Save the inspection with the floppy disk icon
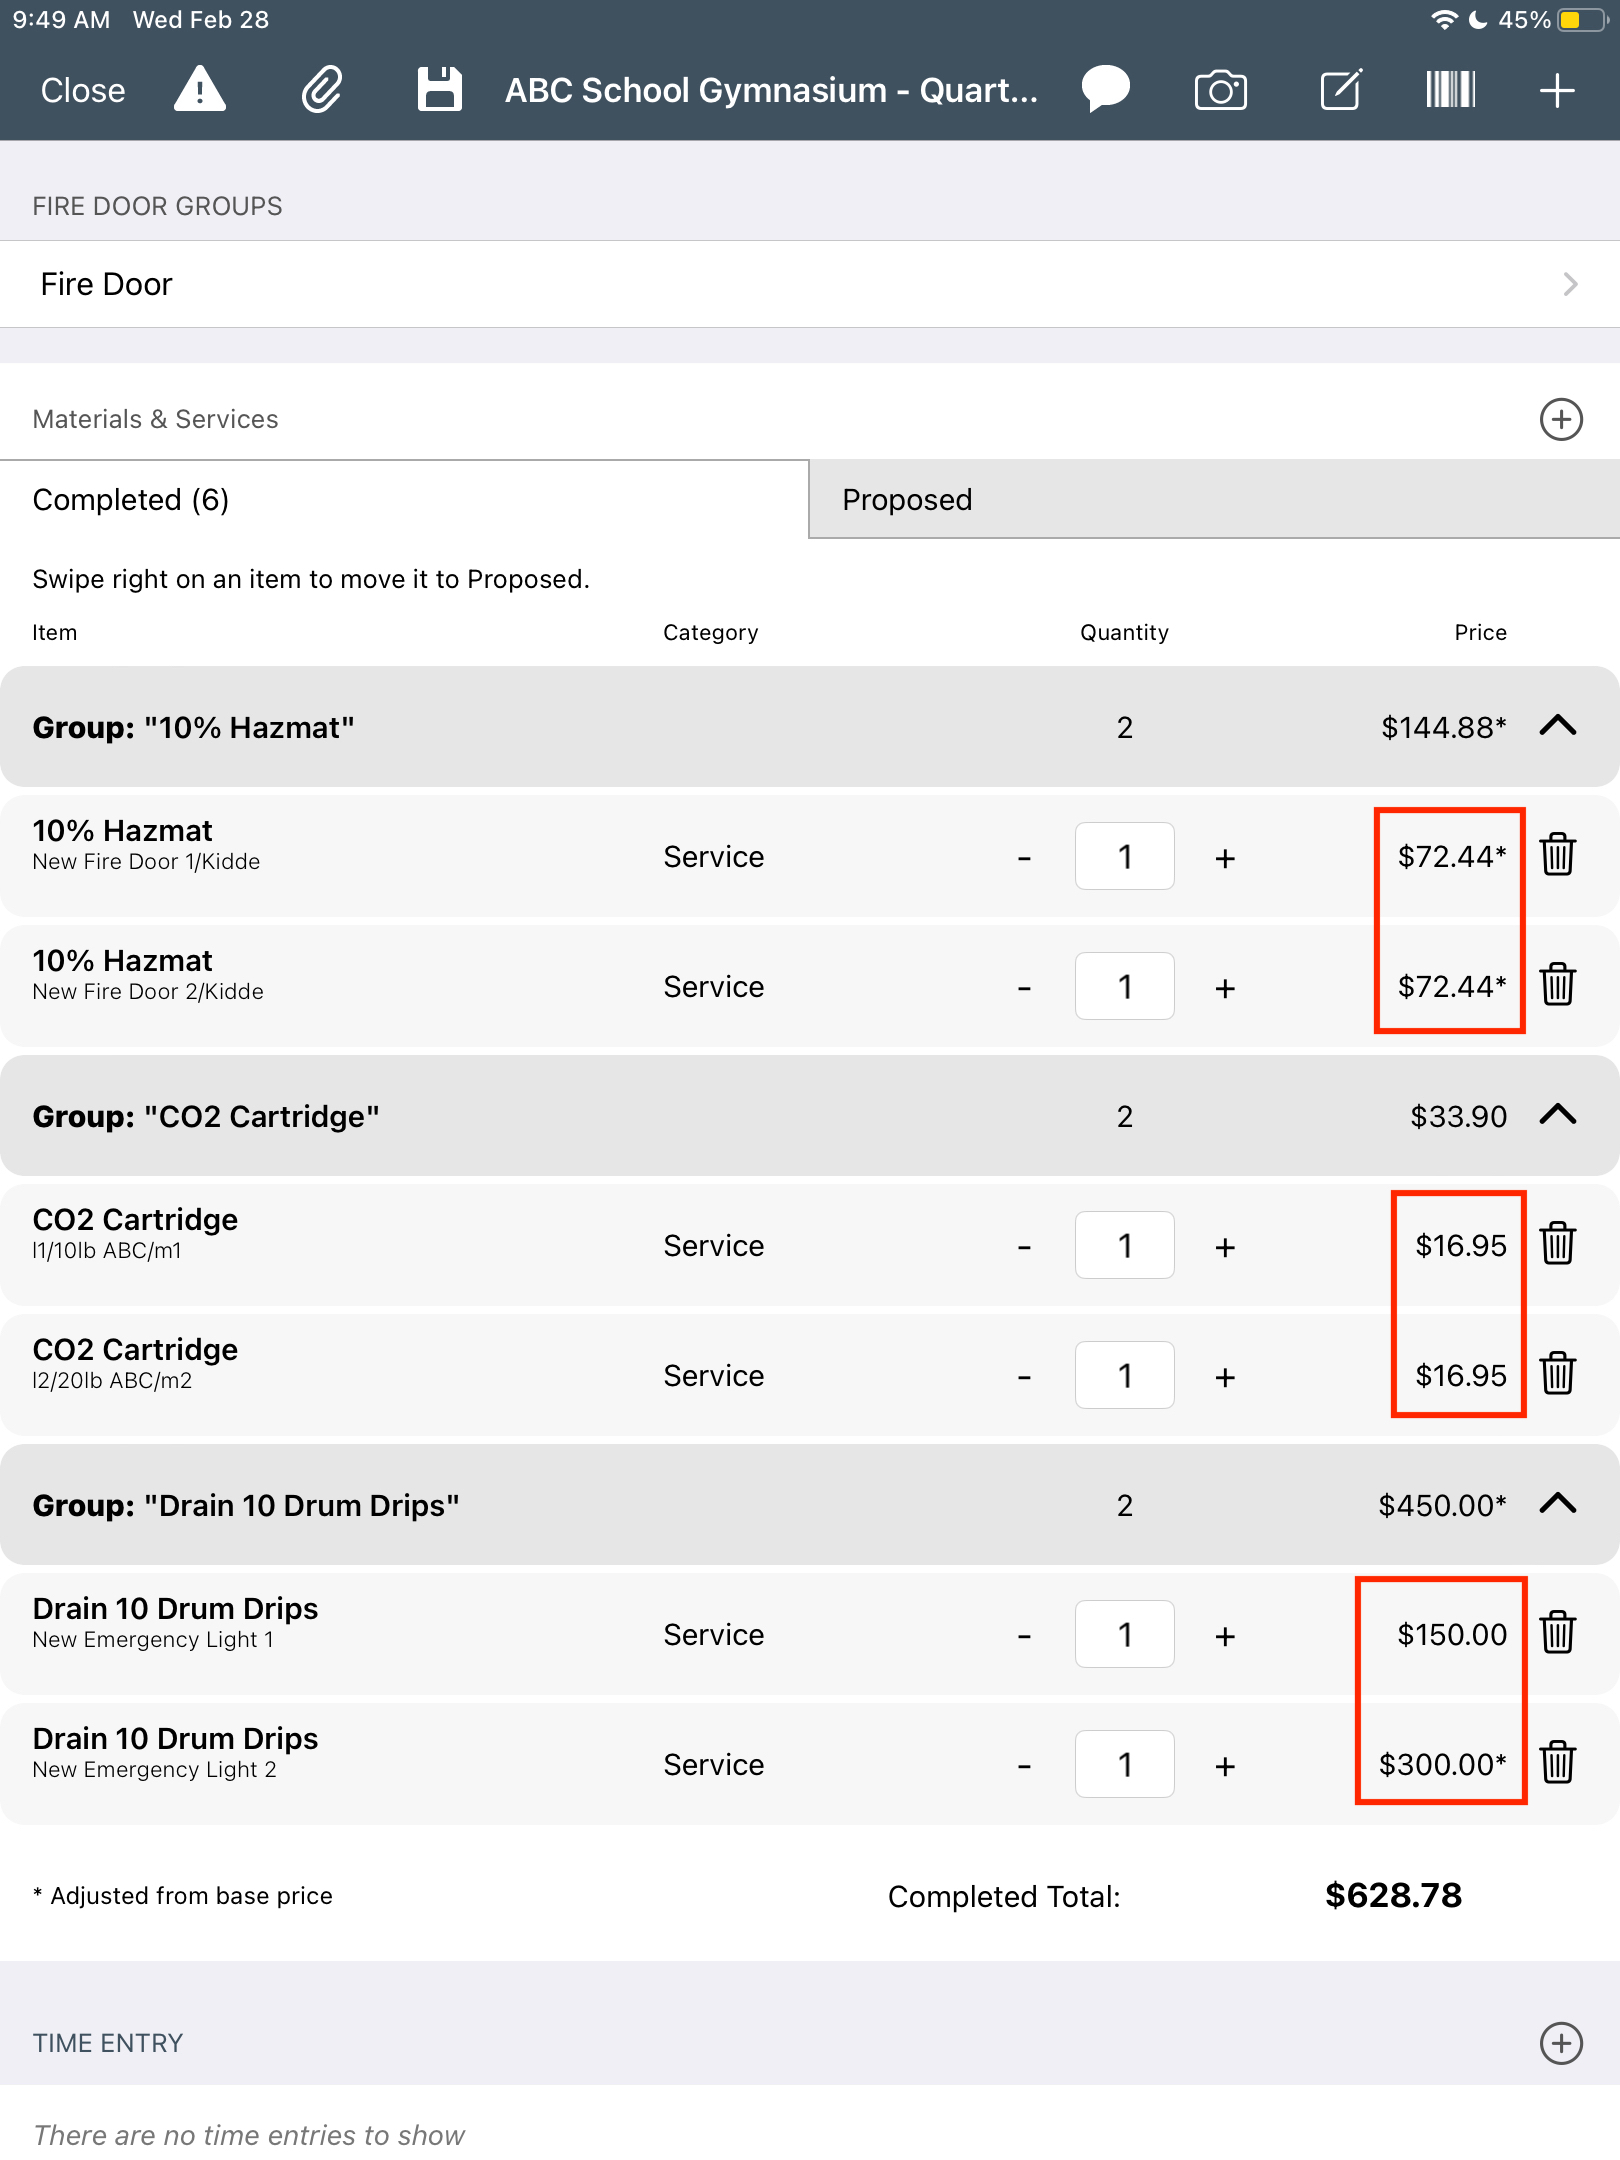The height and width of the screenshot is (2160, 1620). (439, 90)
